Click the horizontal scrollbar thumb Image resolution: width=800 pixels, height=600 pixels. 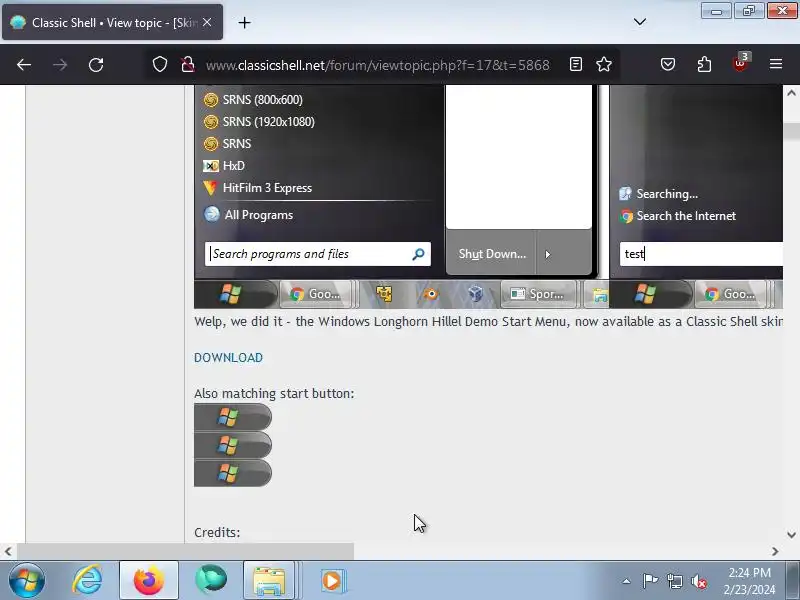coord(185,551)
